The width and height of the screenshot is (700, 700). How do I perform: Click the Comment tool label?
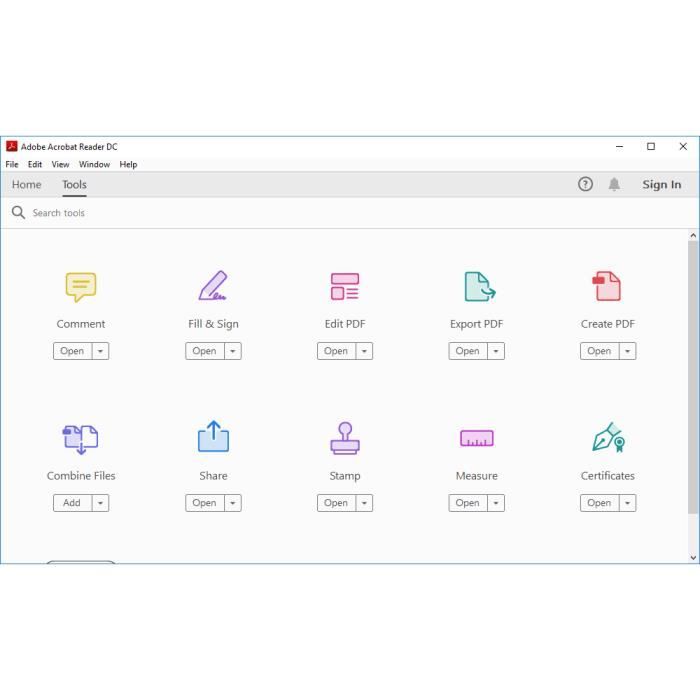tap(81, 324)
